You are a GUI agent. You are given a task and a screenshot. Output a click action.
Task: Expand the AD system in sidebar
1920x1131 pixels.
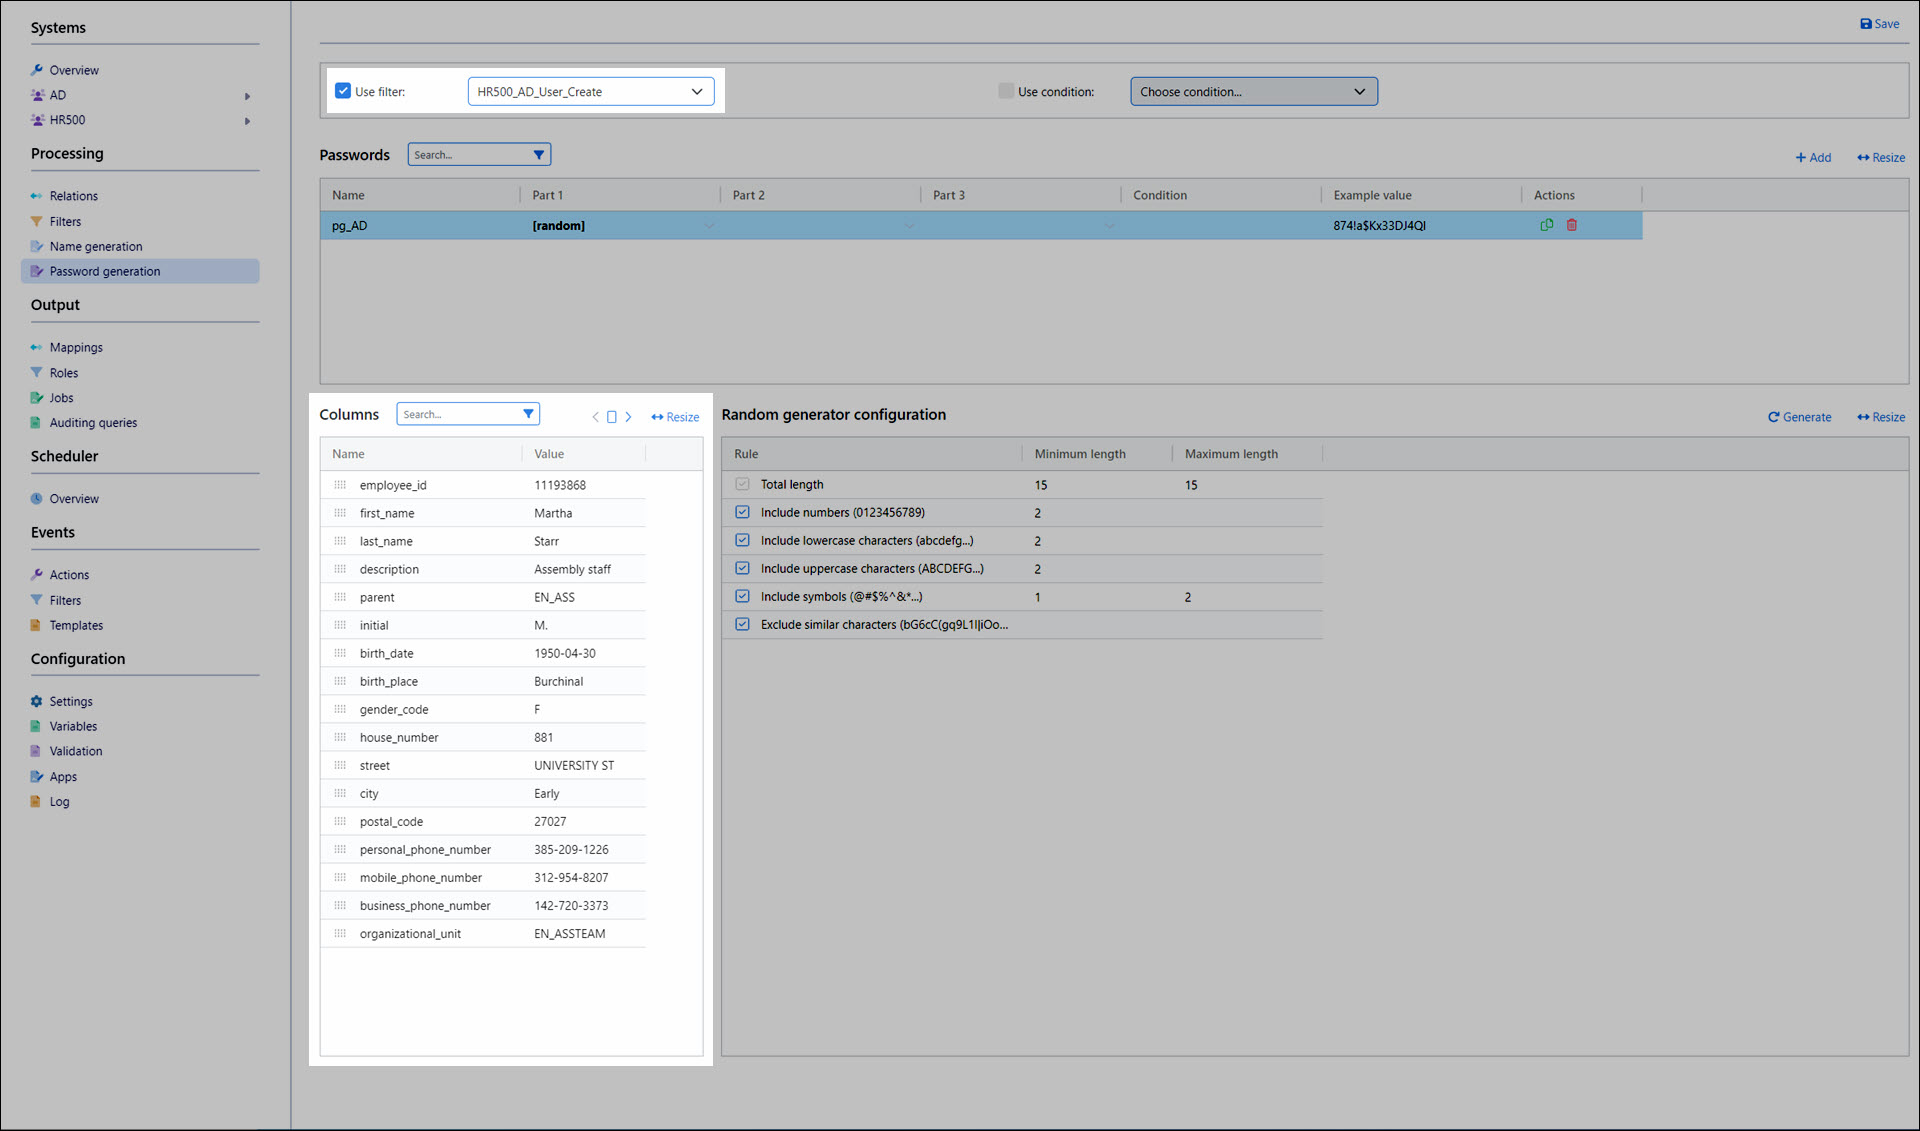click(x=247, y=96)
